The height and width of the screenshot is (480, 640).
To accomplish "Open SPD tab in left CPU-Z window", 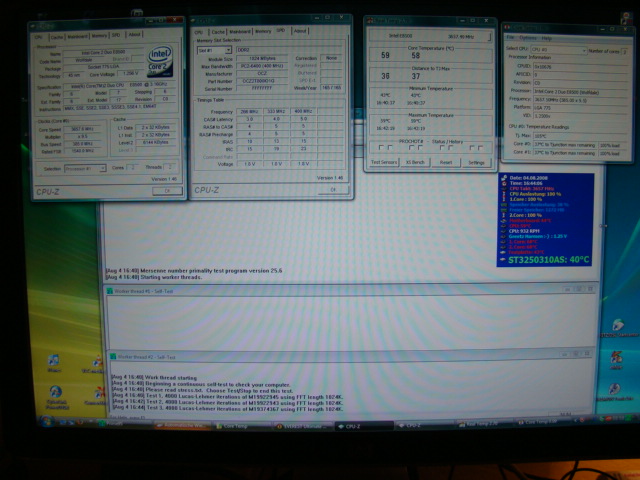I will pos(116,35).
